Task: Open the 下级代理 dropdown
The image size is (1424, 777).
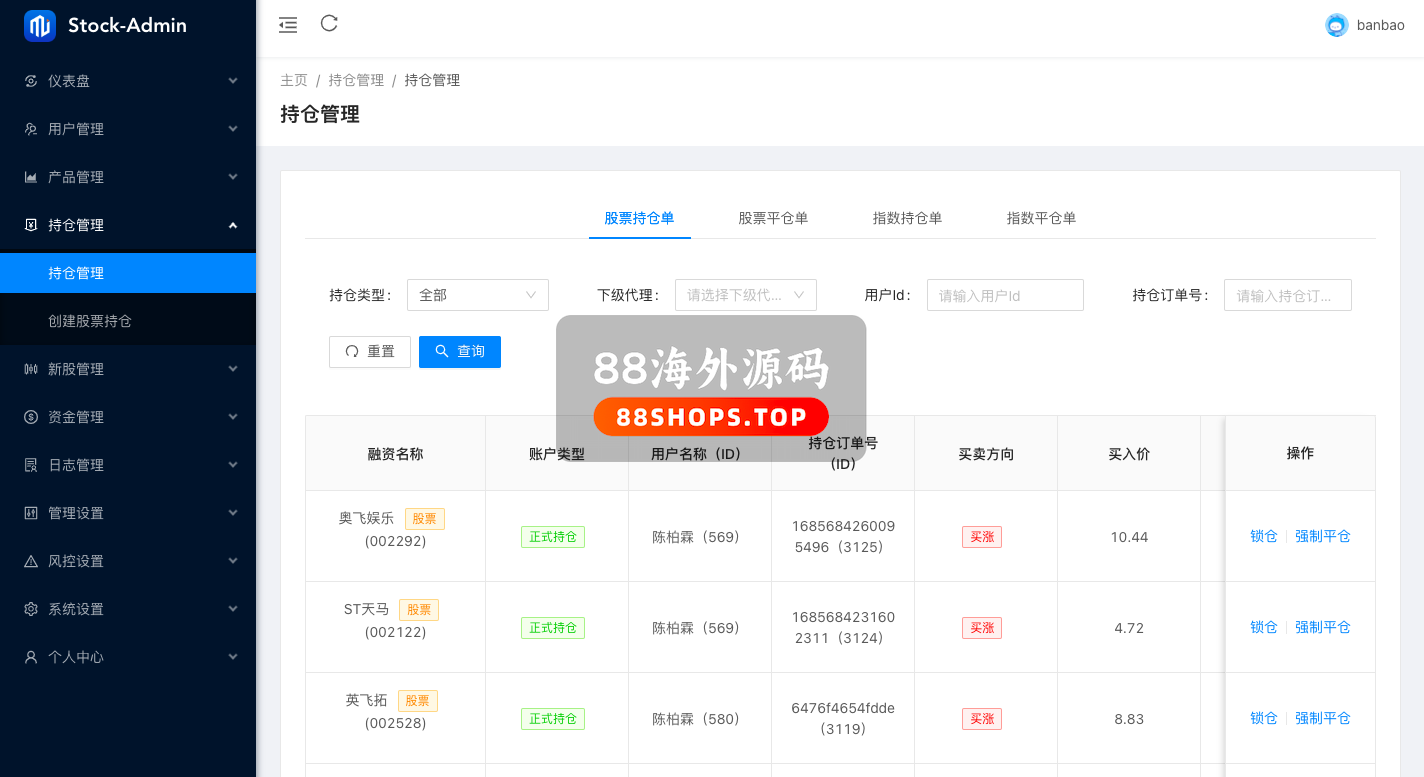Action: (745, 295)
